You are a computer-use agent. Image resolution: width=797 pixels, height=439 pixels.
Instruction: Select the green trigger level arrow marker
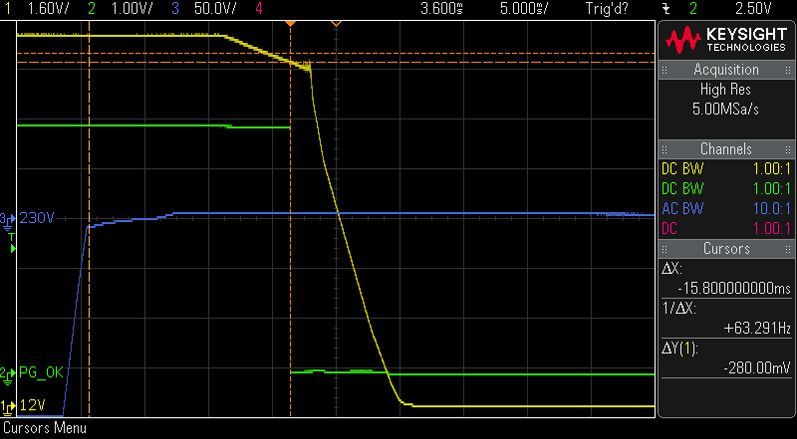[12, 249]
